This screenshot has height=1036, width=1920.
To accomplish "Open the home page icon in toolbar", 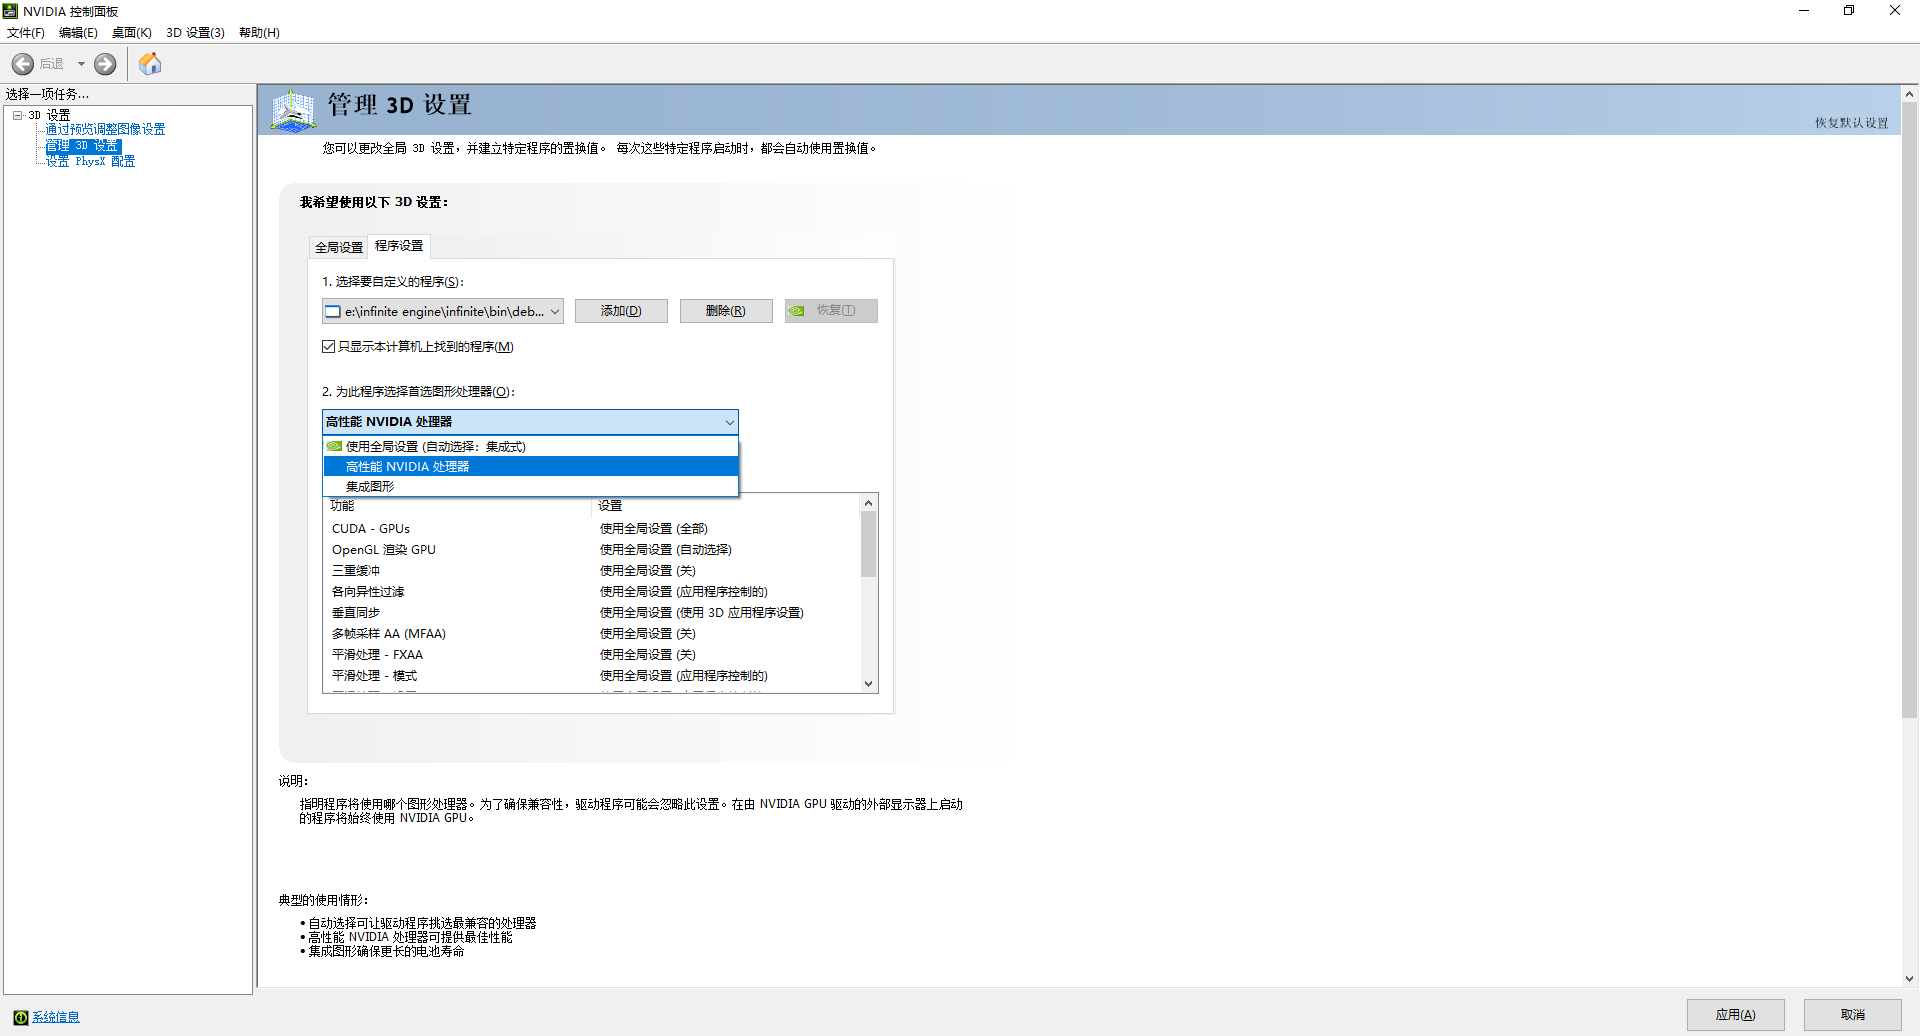I will (x=150, y=64).
